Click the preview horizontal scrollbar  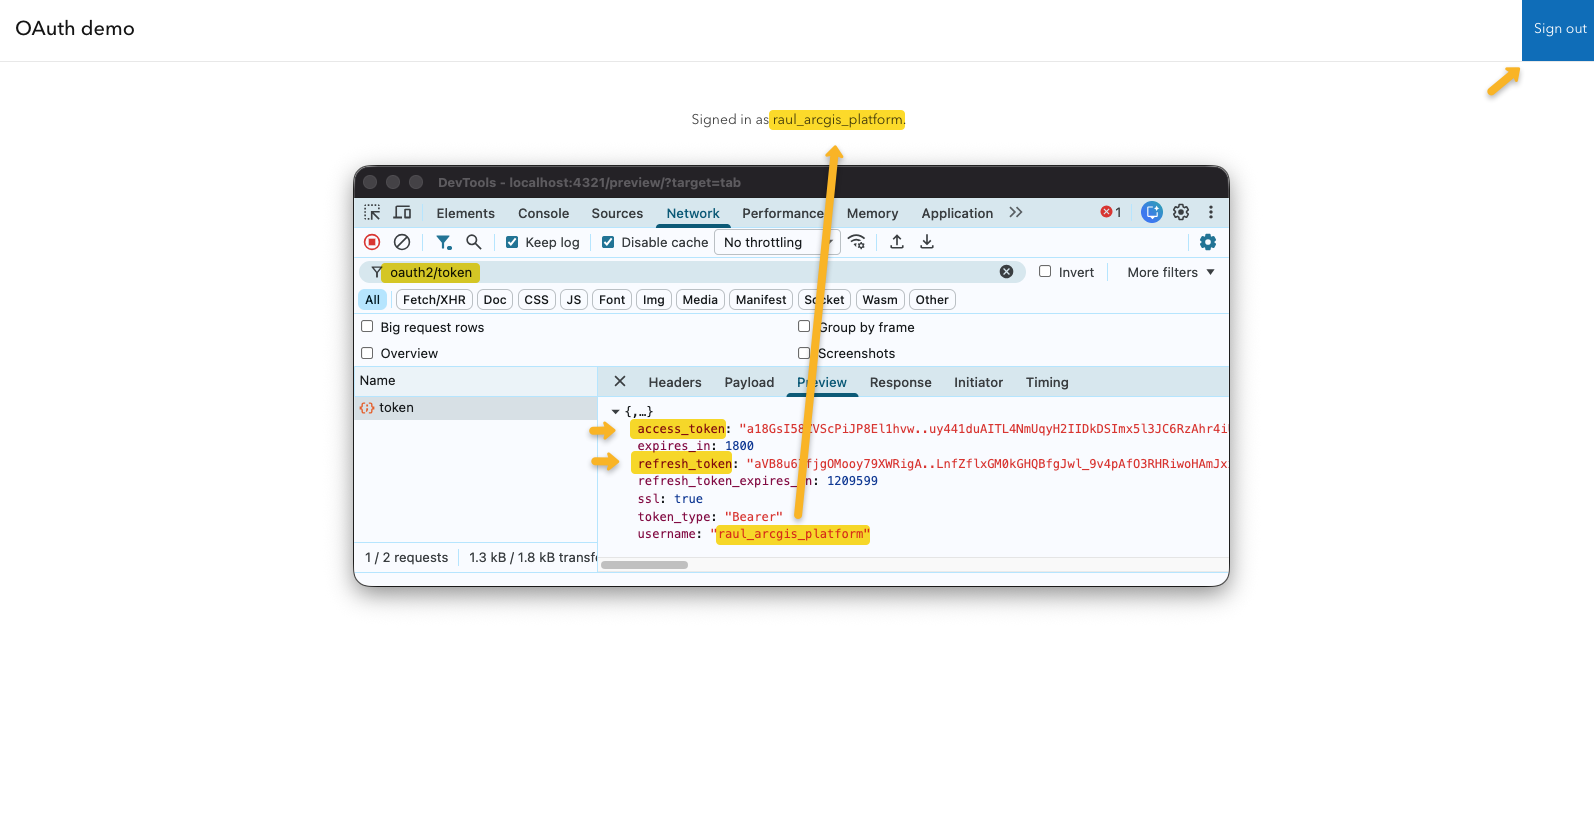644,565
